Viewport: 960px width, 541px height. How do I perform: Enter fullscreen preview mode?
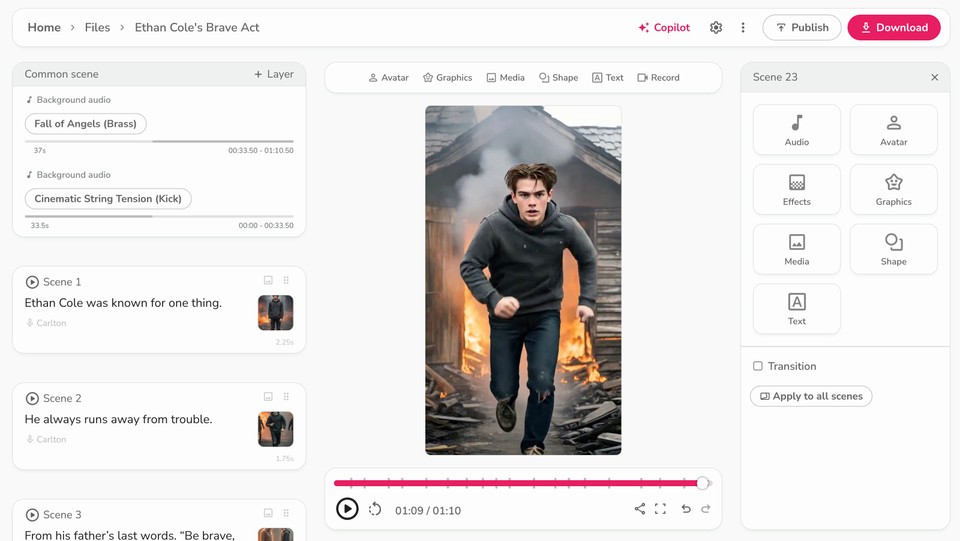tap(660, 509)
